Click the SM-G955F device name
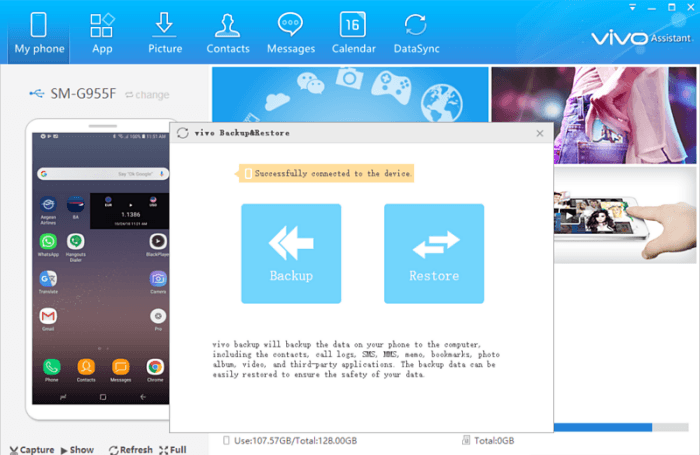Viewport: 700px width, 455px height. pyautogui.click(x=83, y=94)
